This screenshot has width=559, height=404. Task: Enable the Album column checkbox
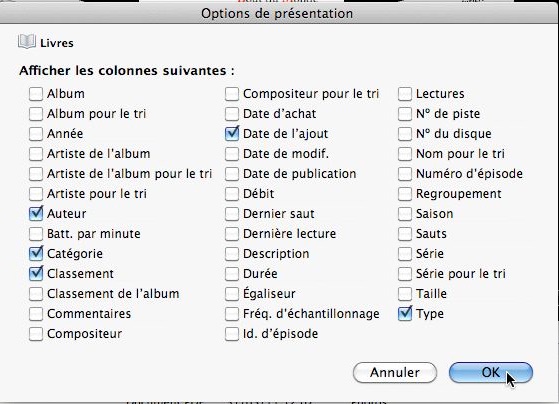(36, 94)
